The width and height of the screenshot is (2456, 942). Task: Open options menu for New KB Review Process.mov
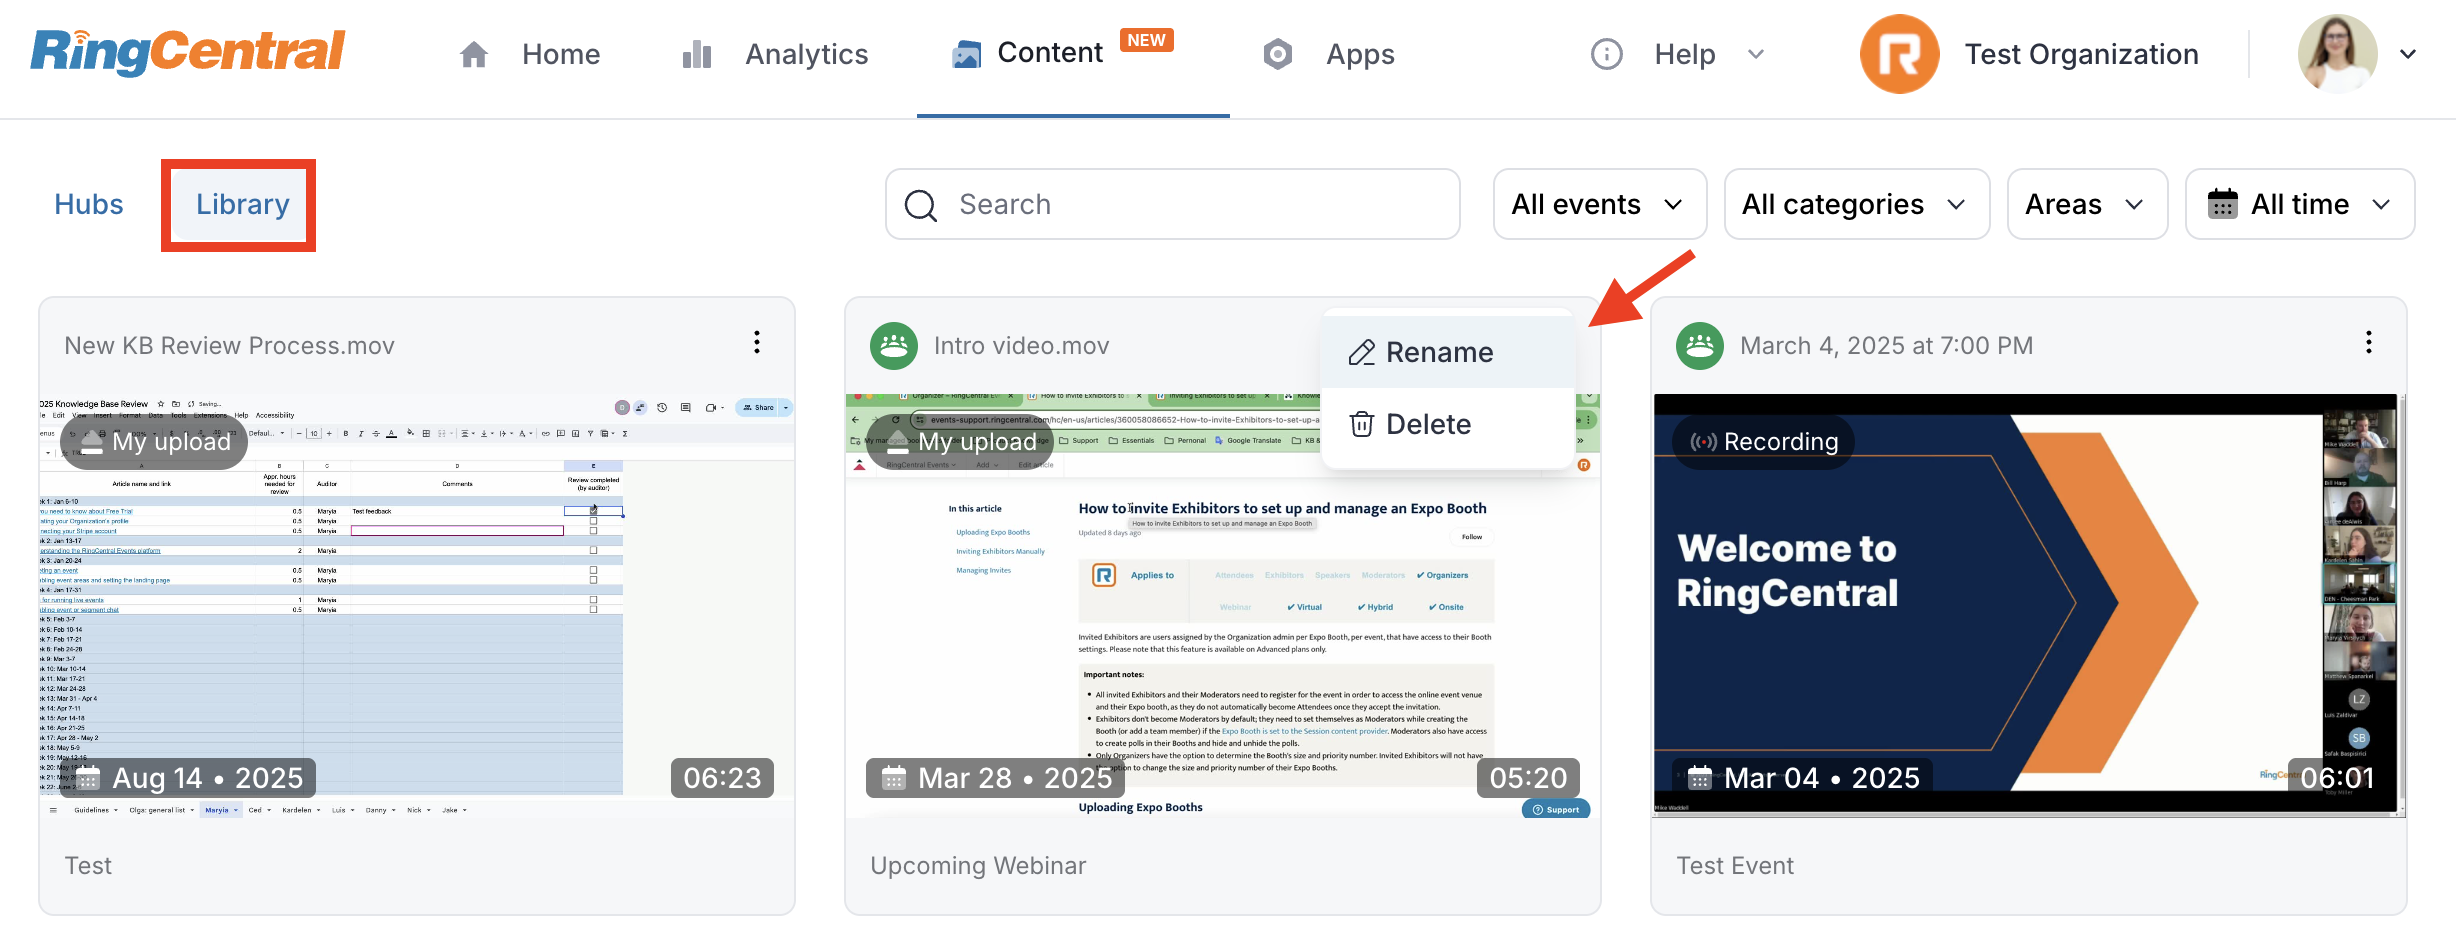pyautogui.click(x=757, y=343)
